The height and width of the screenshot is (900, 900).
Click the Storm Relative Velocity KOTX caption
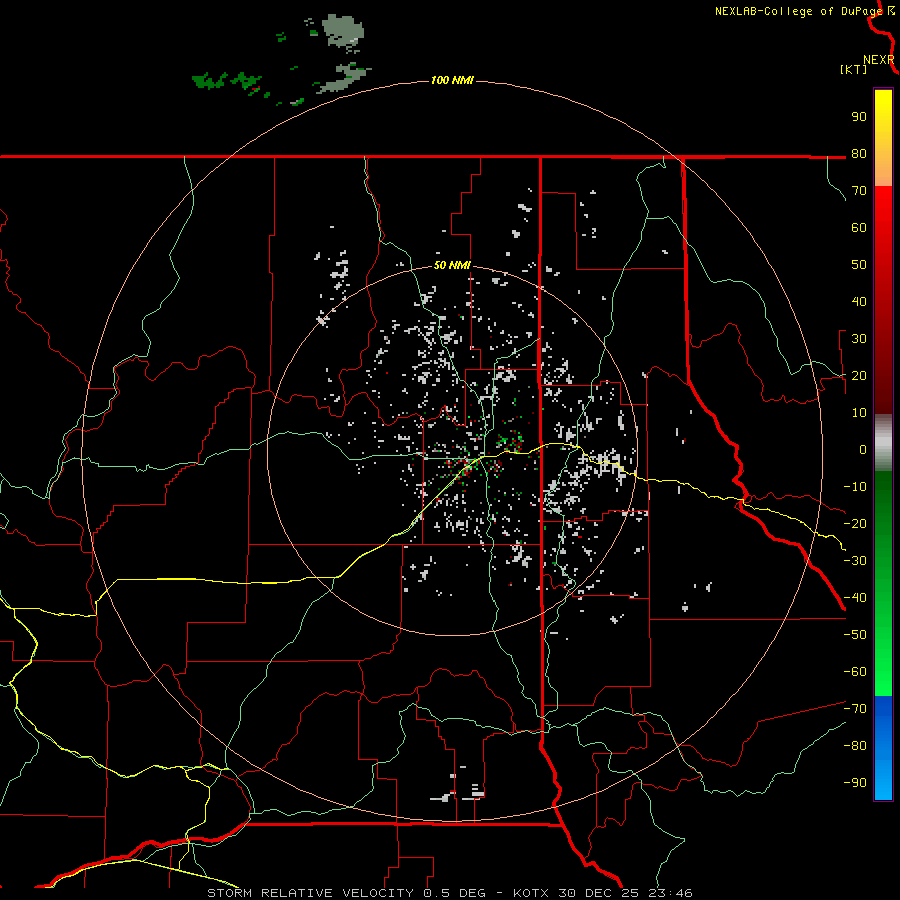point(449,893)
